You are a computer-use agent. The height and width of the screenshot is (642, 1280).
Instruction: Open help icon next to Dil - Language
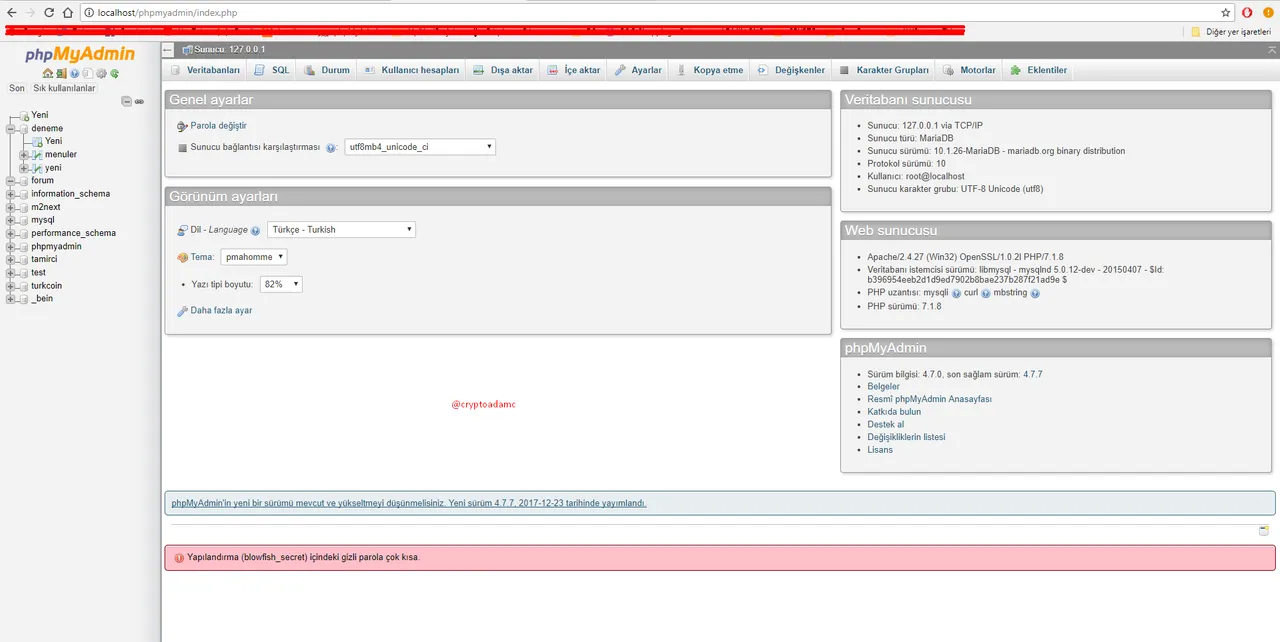pyautogui.click(x=256, y=230)
